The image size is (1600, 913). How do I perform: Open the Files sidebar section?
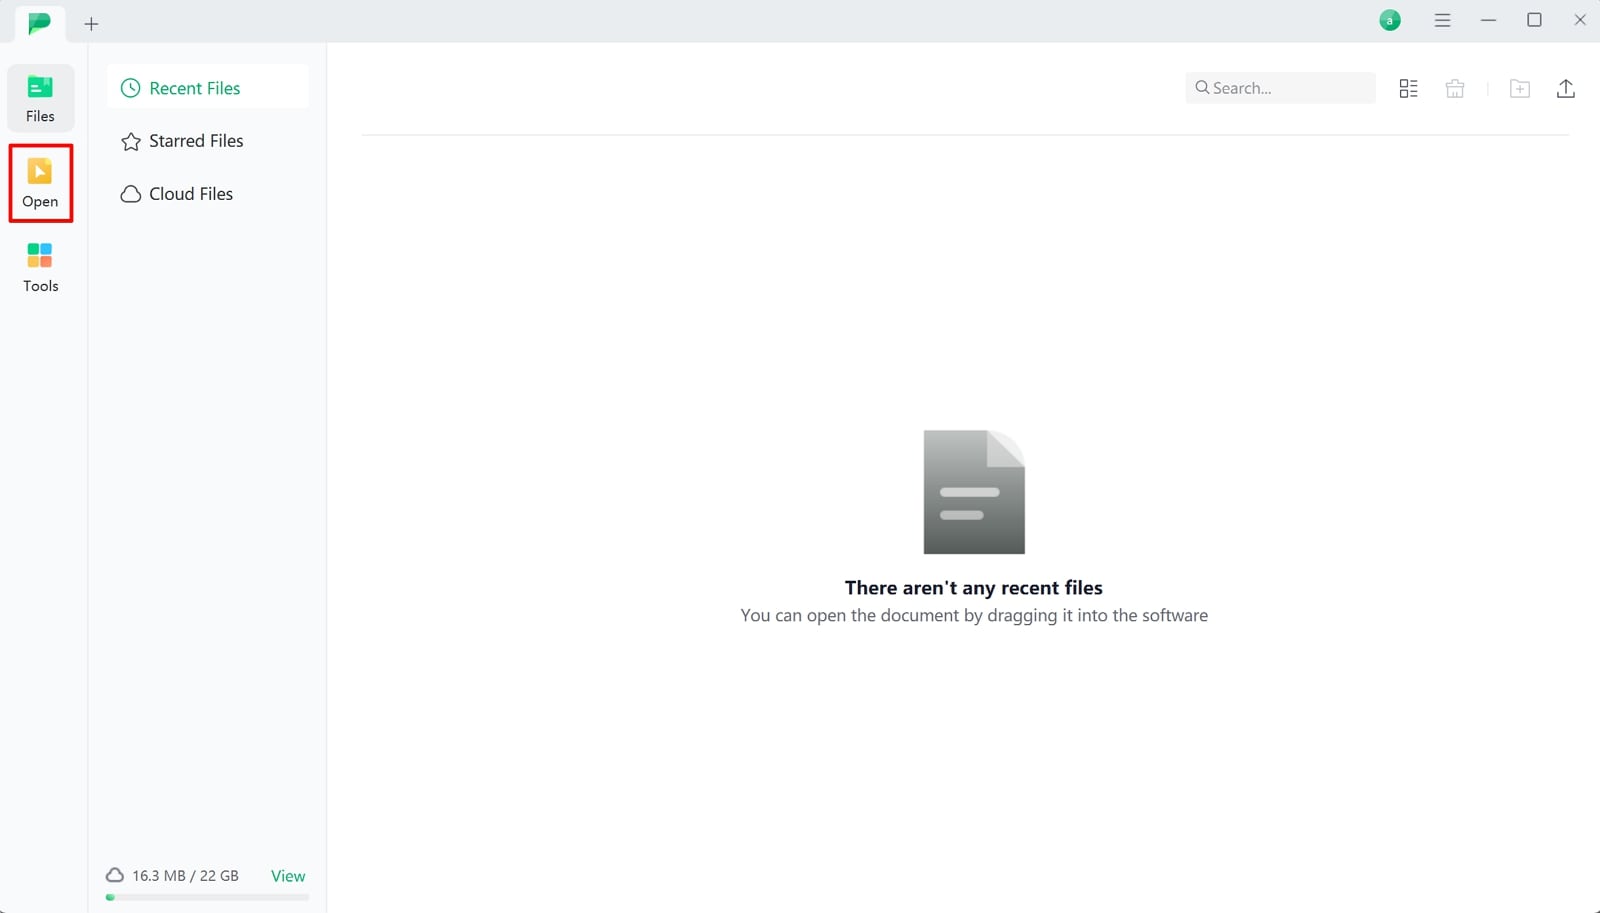click(40, 98)
